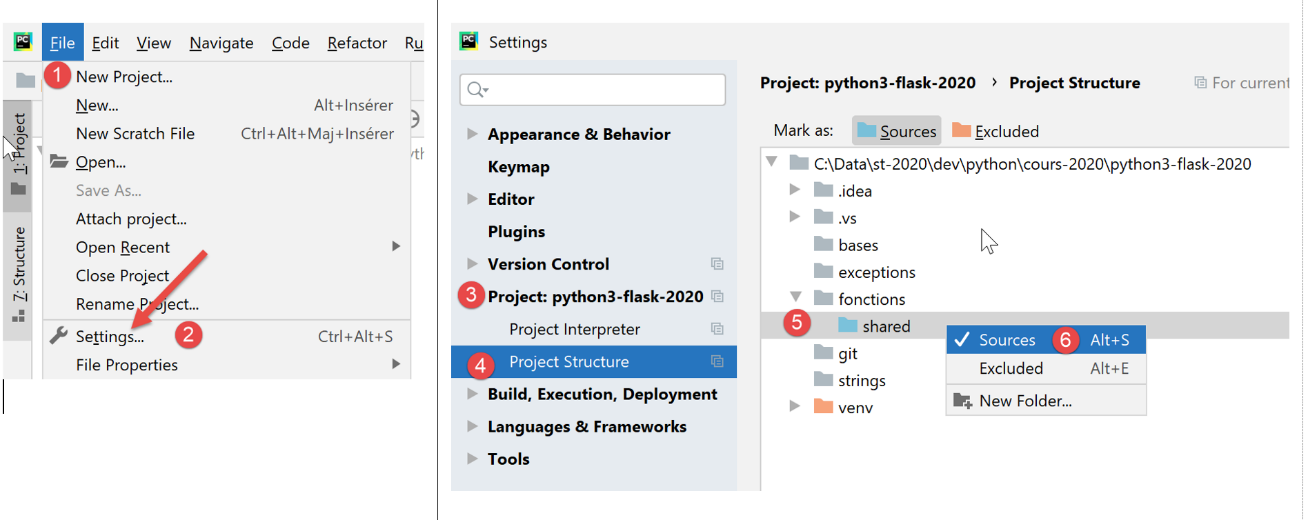Click the New Folder icon in context menu
The image size is (1308, 520).
(963, 401)
